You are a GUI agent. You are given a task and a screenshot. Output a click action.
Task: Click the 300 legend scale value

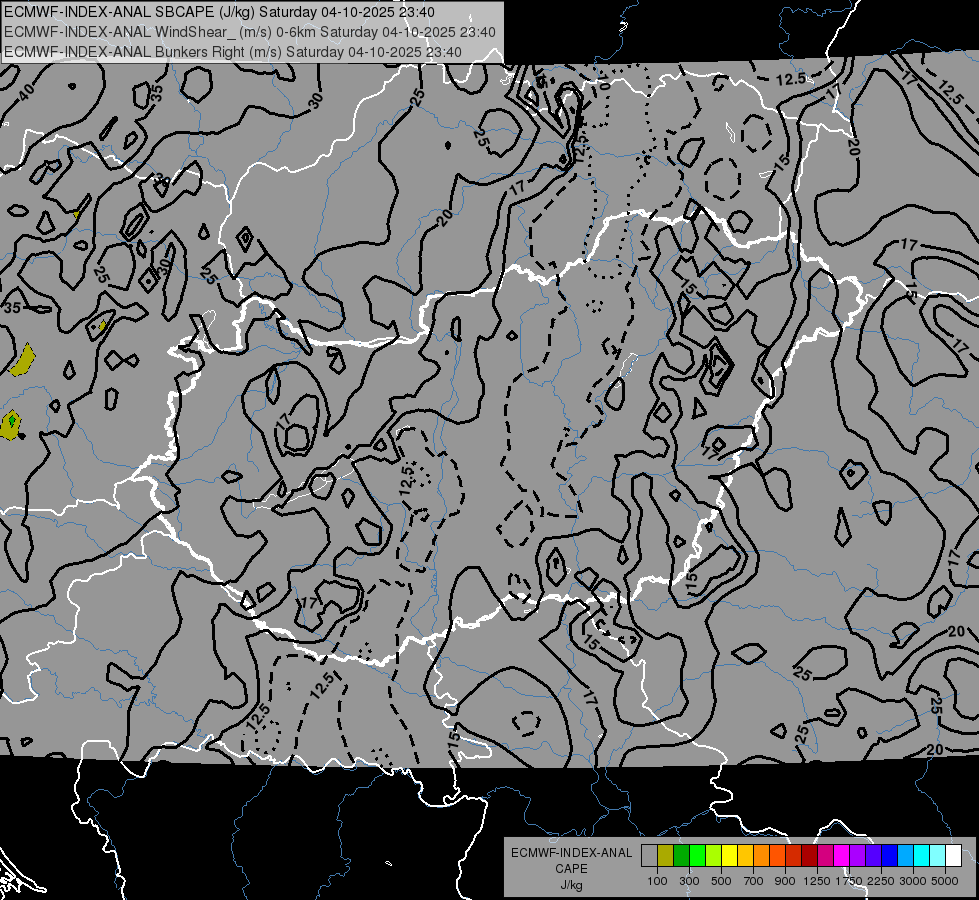pyautogui.click(x=689, y=881)
